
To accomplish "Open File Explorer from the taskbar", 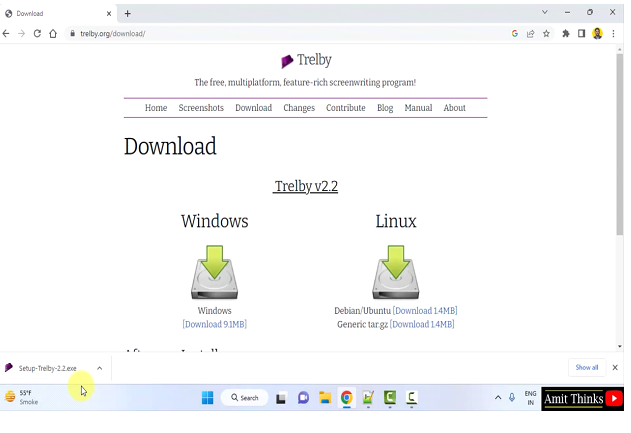I will tap(325, 398).
